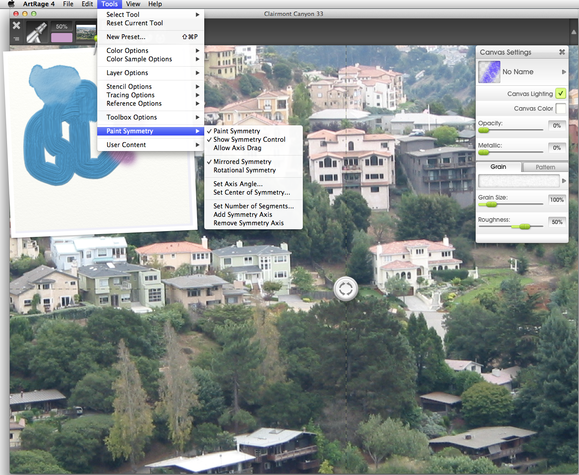Toggle the Canvas Lighting checkbox
Image resolution: width=579 pixels, height=475 pixels.
(561, 93)
